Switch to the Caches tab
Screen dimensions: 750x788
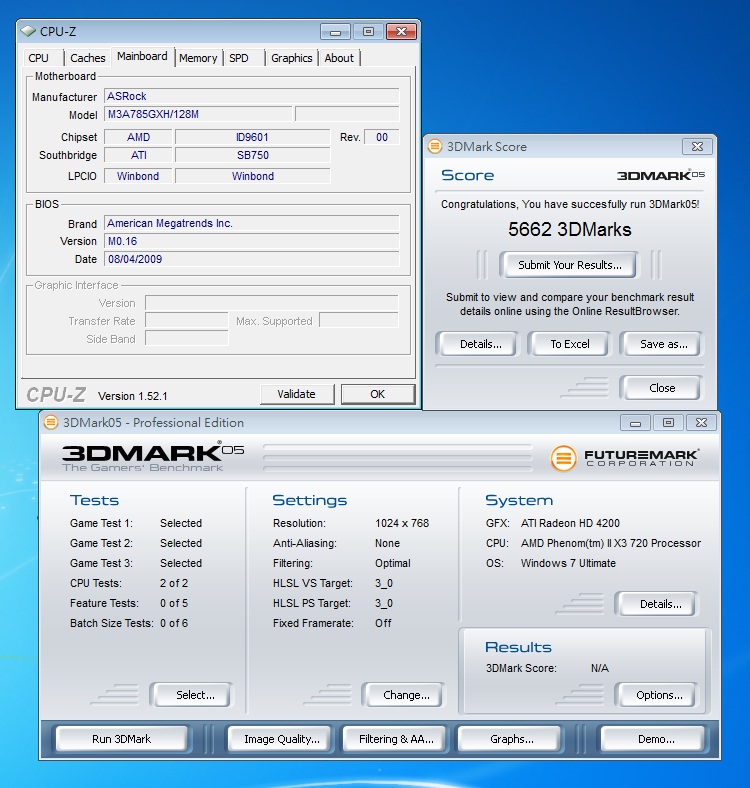pos(87,58)
